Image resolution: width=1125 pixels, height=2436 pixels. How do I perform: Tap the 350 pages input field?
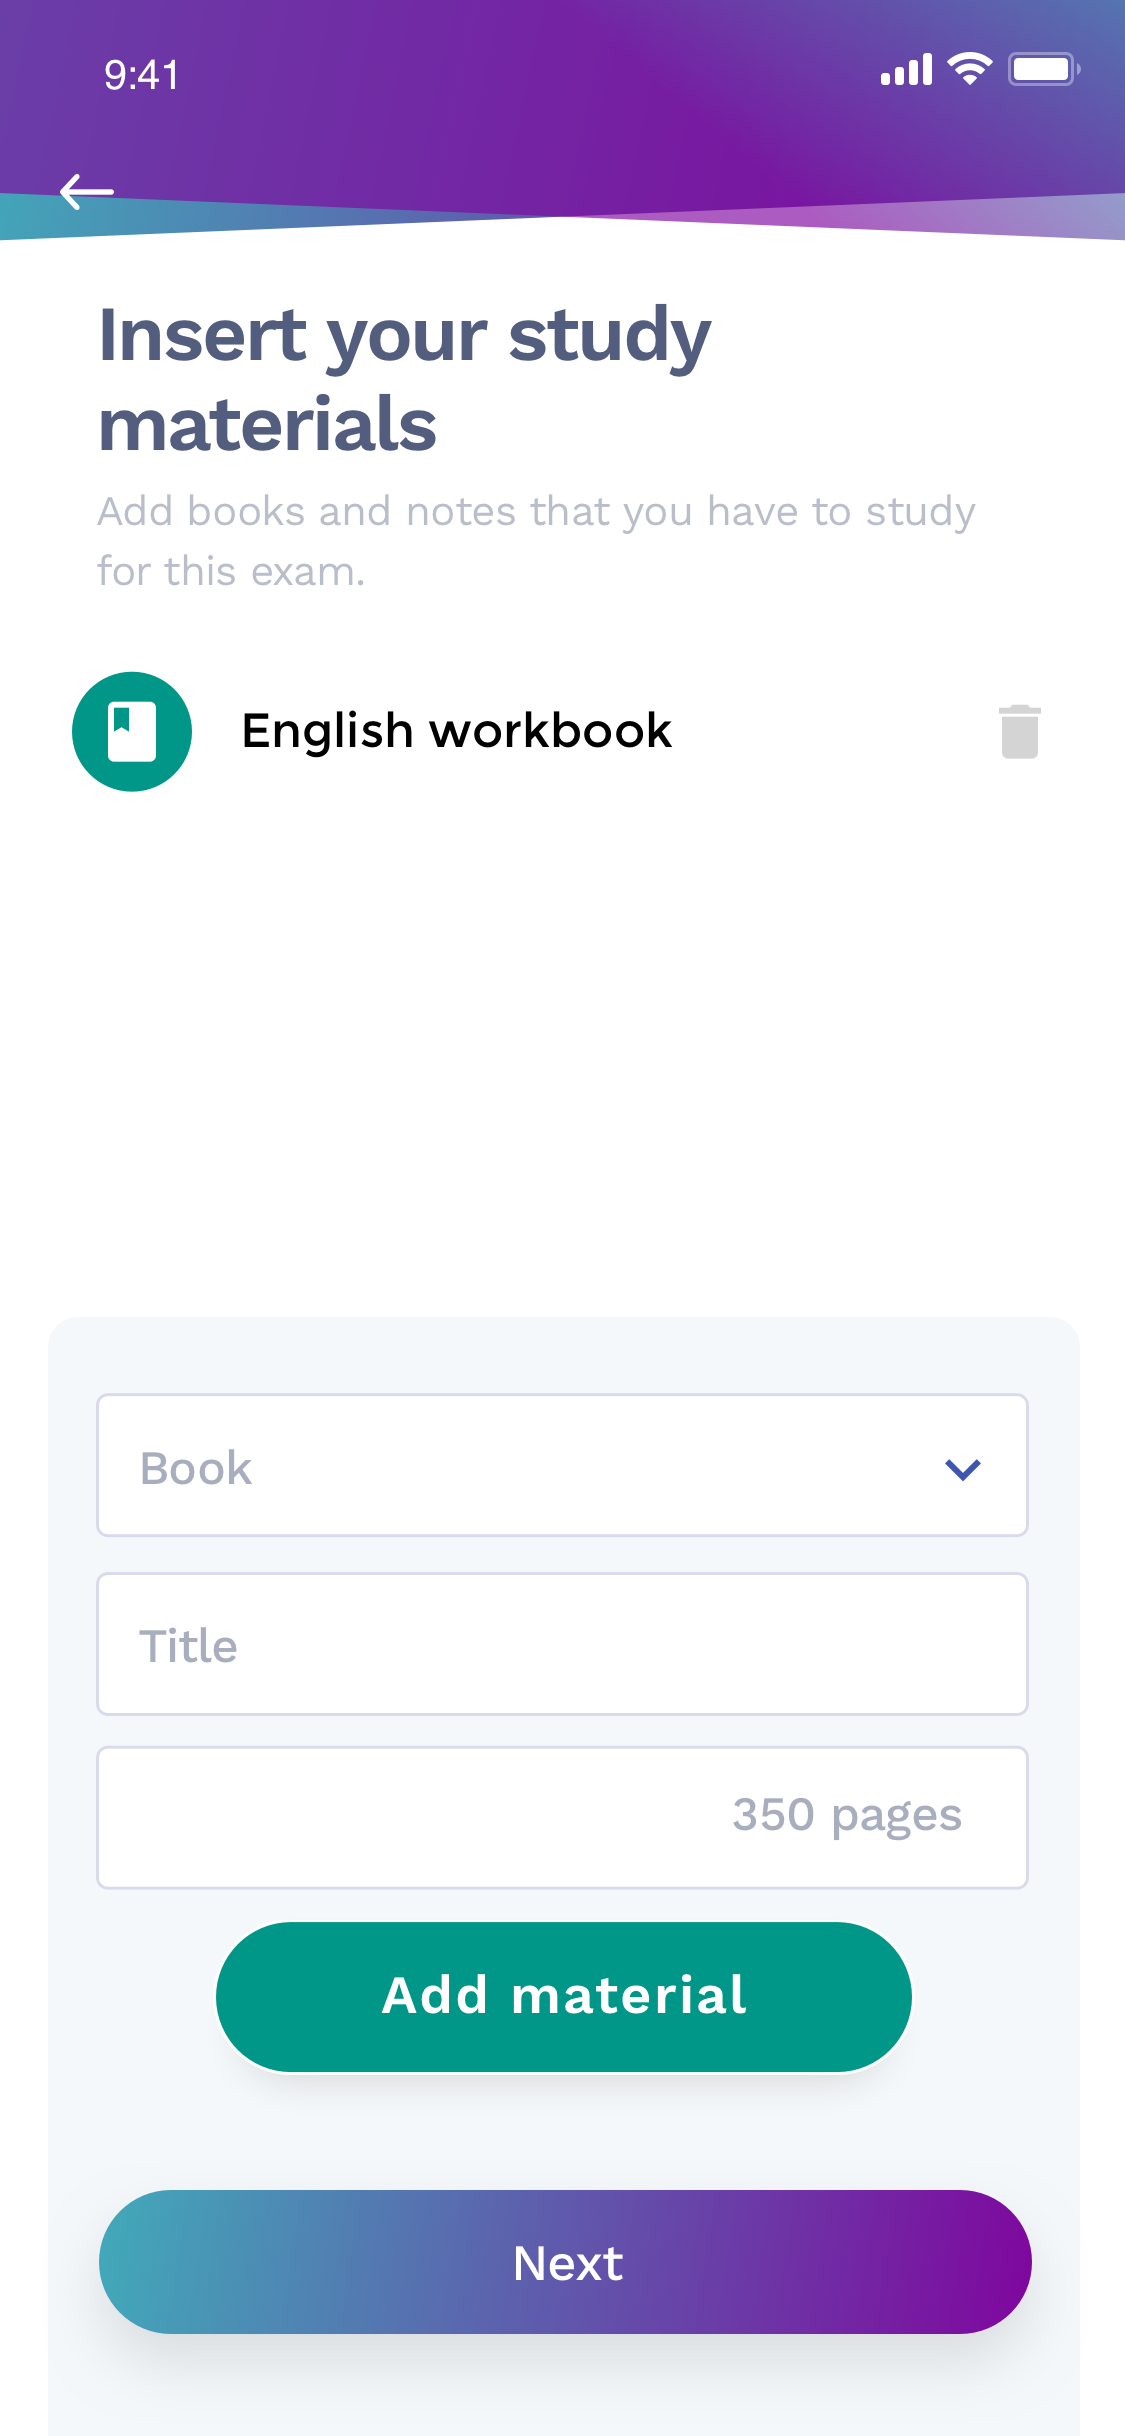pos(561,1817)
